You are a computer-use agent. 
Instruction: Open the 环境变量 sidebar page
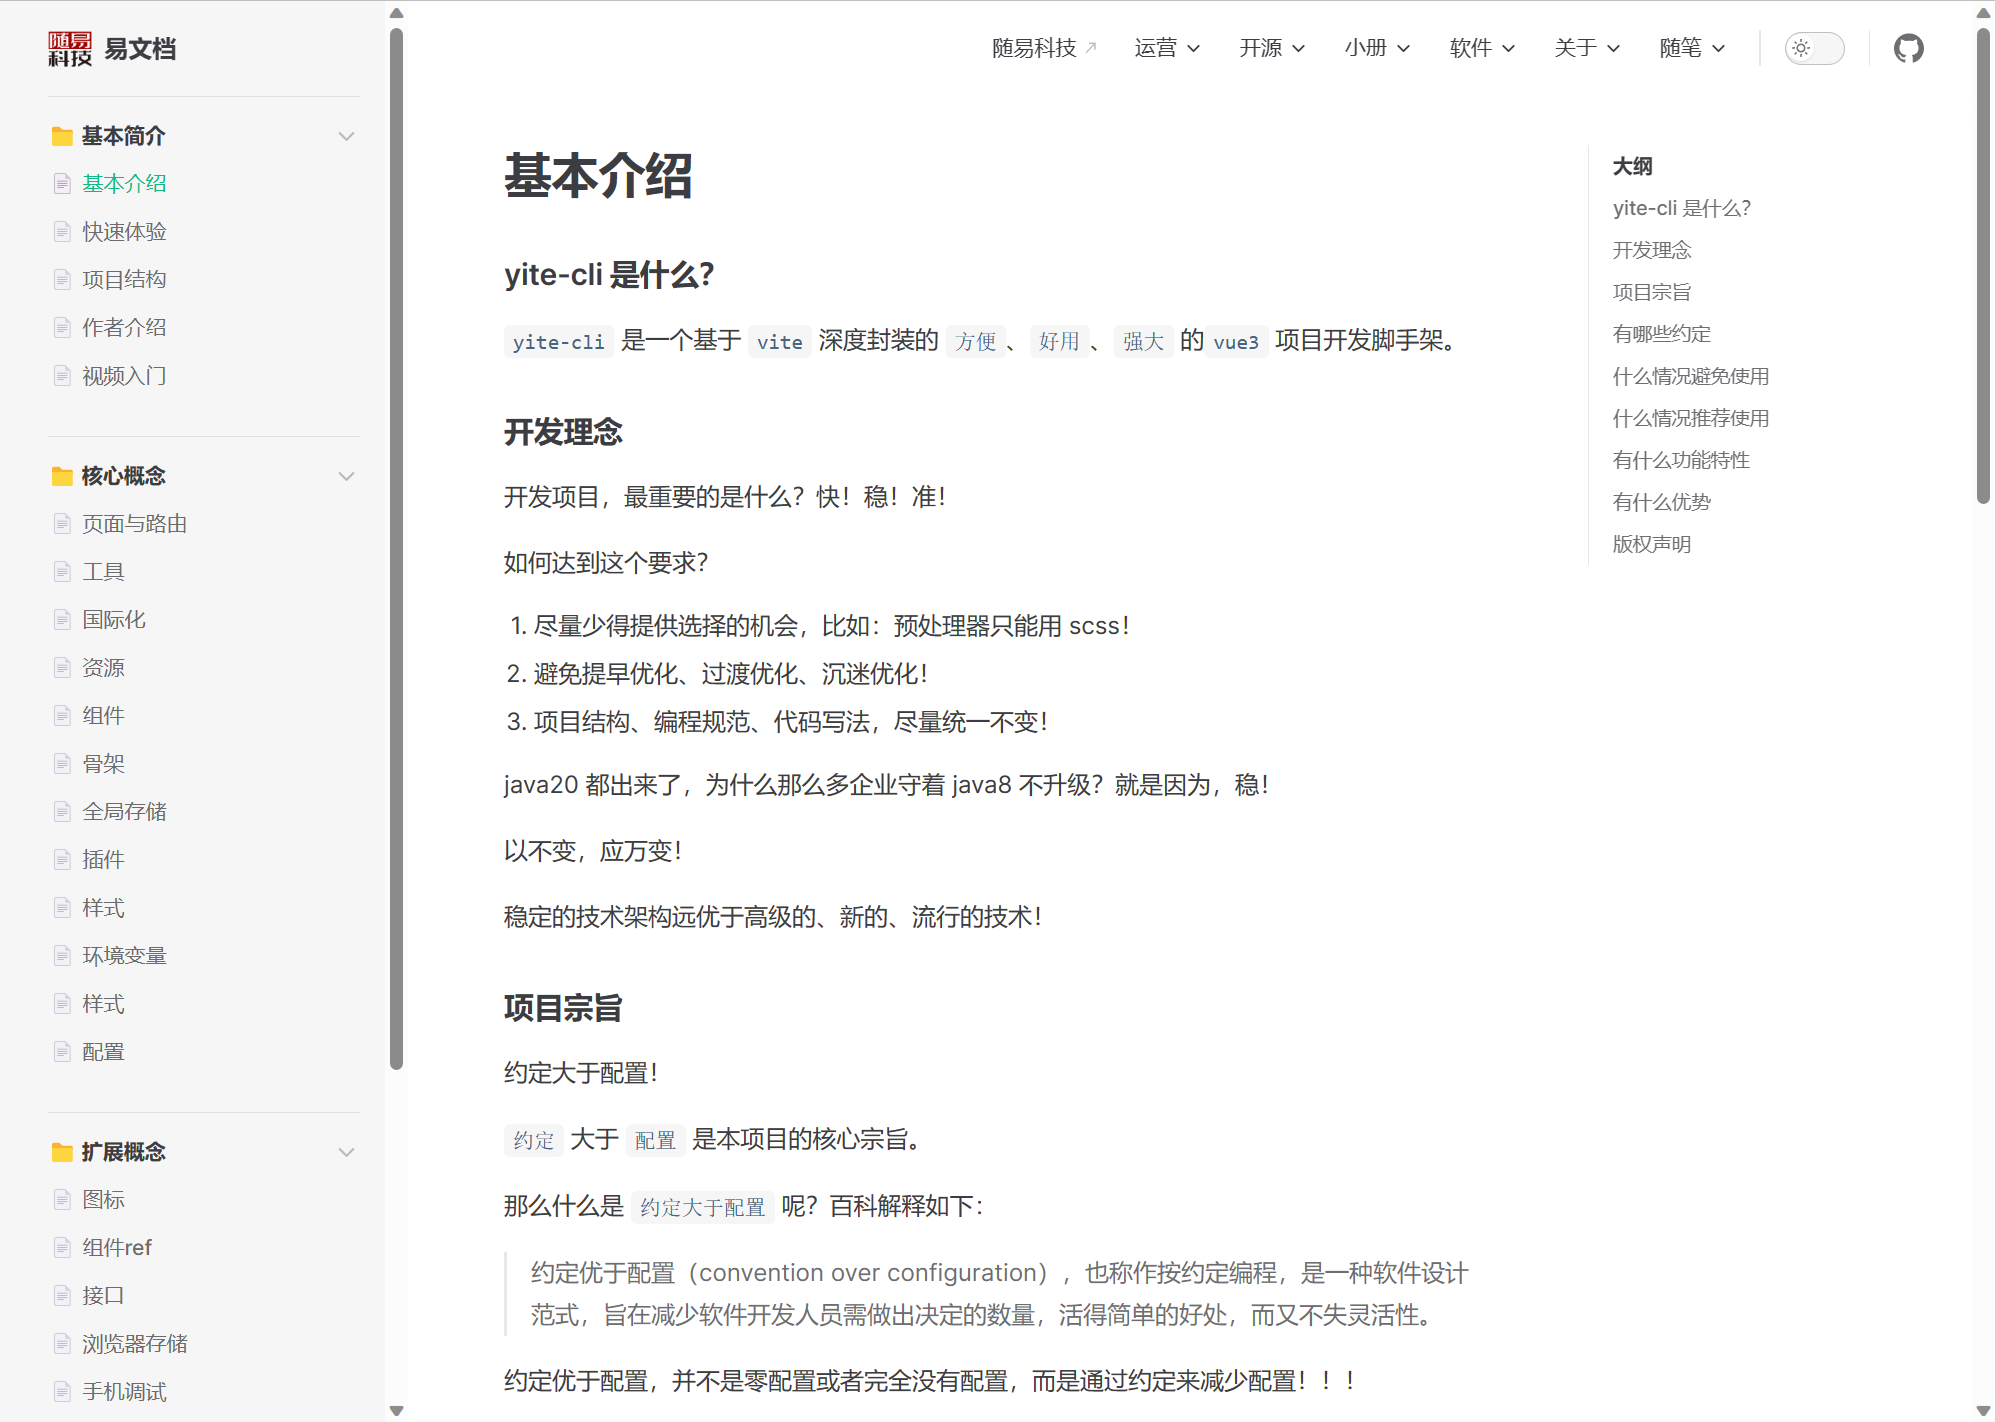pyautogui.click(x=124, y=956)
